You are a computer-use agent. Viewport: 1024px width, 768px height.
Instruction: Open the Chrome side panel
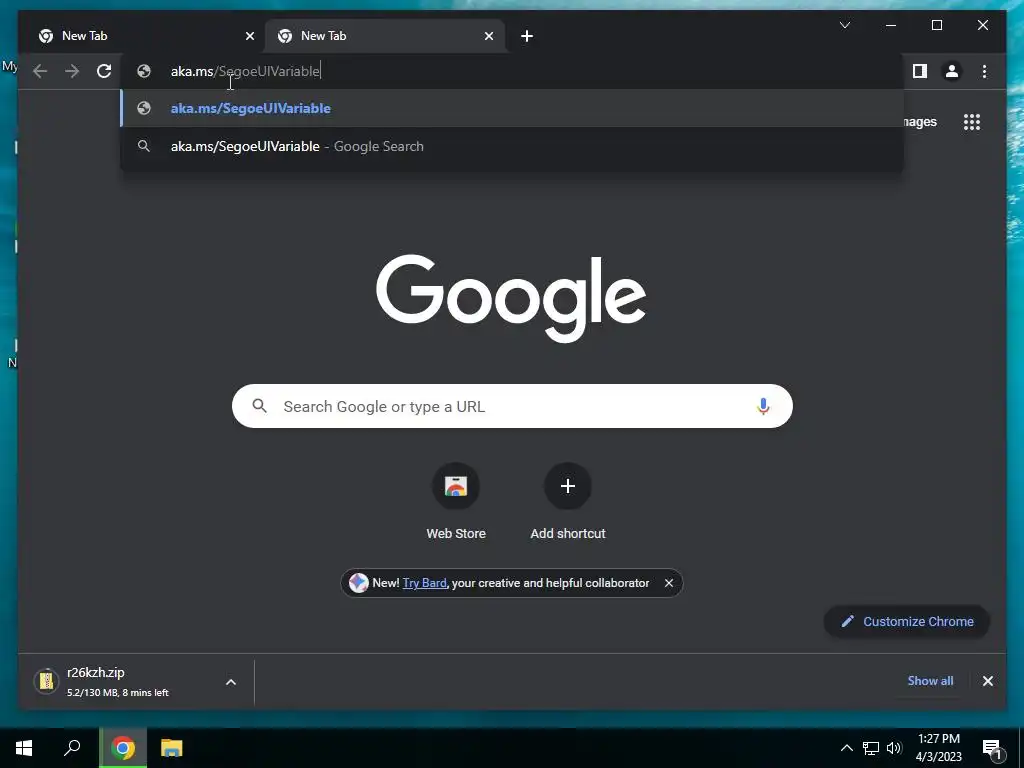920,71
